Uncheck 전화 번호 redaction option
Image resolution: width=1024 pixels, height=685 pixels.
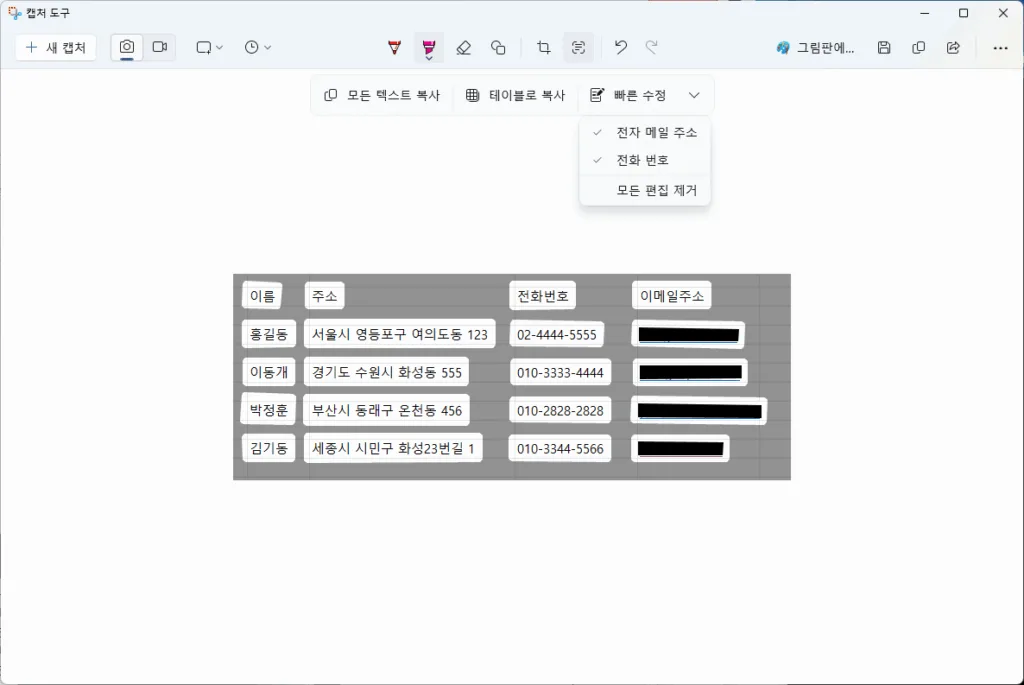tap(645, 160)
